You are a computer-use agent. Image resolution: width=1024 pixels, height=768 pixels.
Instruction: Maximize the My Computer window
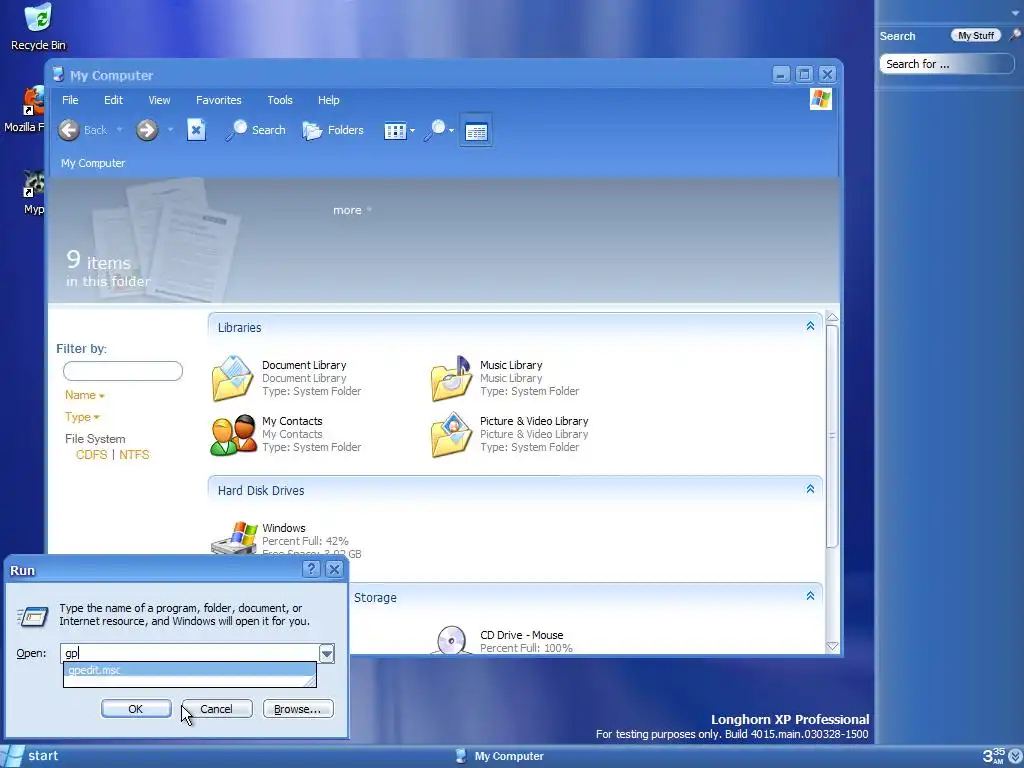pos(804,74)
